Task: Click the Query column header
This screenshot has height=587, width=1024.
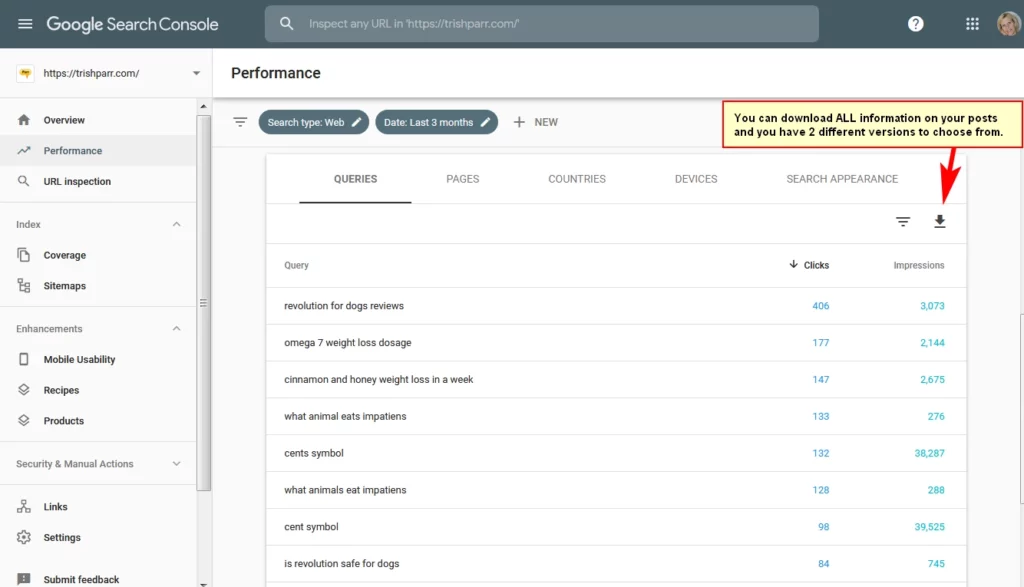Action: pos(296,265)
